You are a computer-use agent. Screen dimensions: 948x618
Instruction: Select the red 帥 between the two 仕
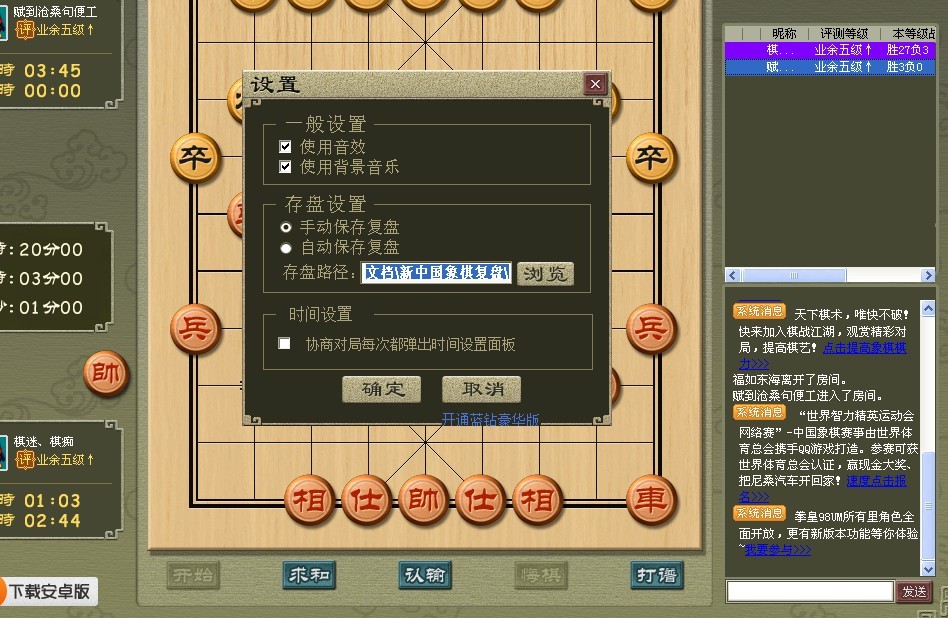[x=423, y=500]
